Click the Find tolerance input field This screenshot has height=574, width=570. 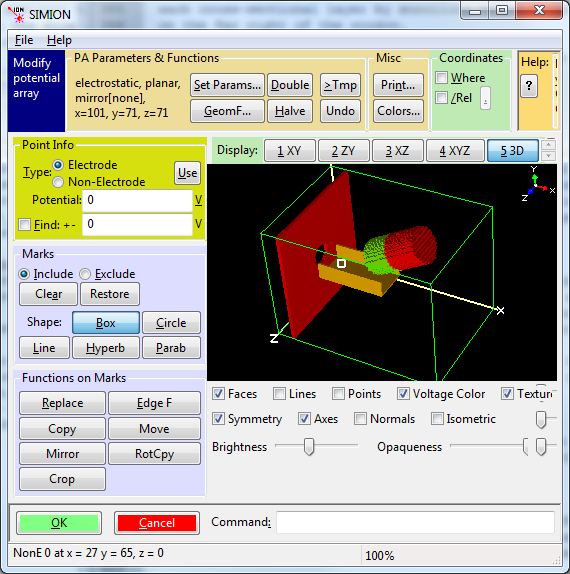[138, 224]
